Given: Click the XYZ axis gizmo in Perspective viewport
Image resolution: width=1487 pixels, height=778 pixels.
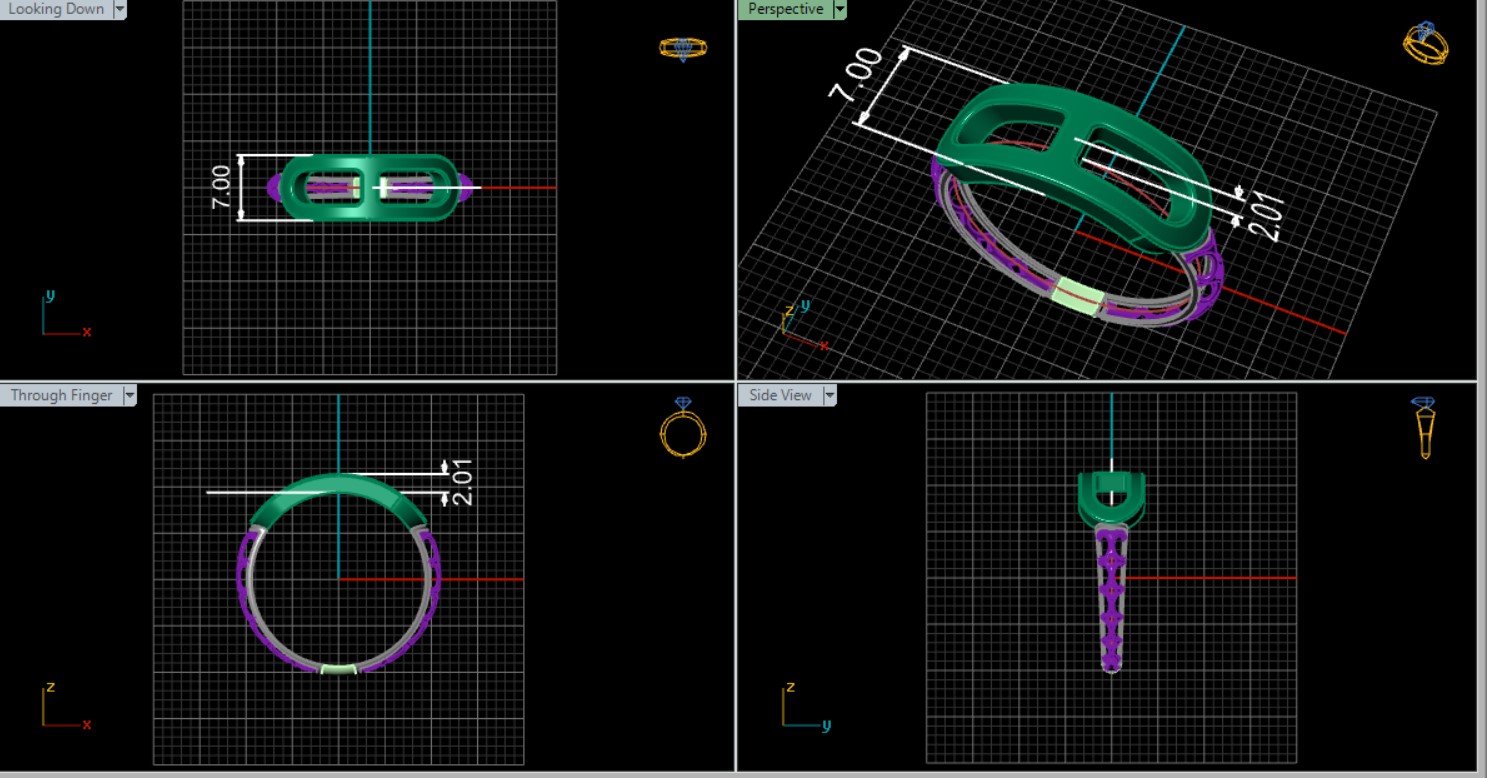Looking at the screenshot, I should 799,324.
